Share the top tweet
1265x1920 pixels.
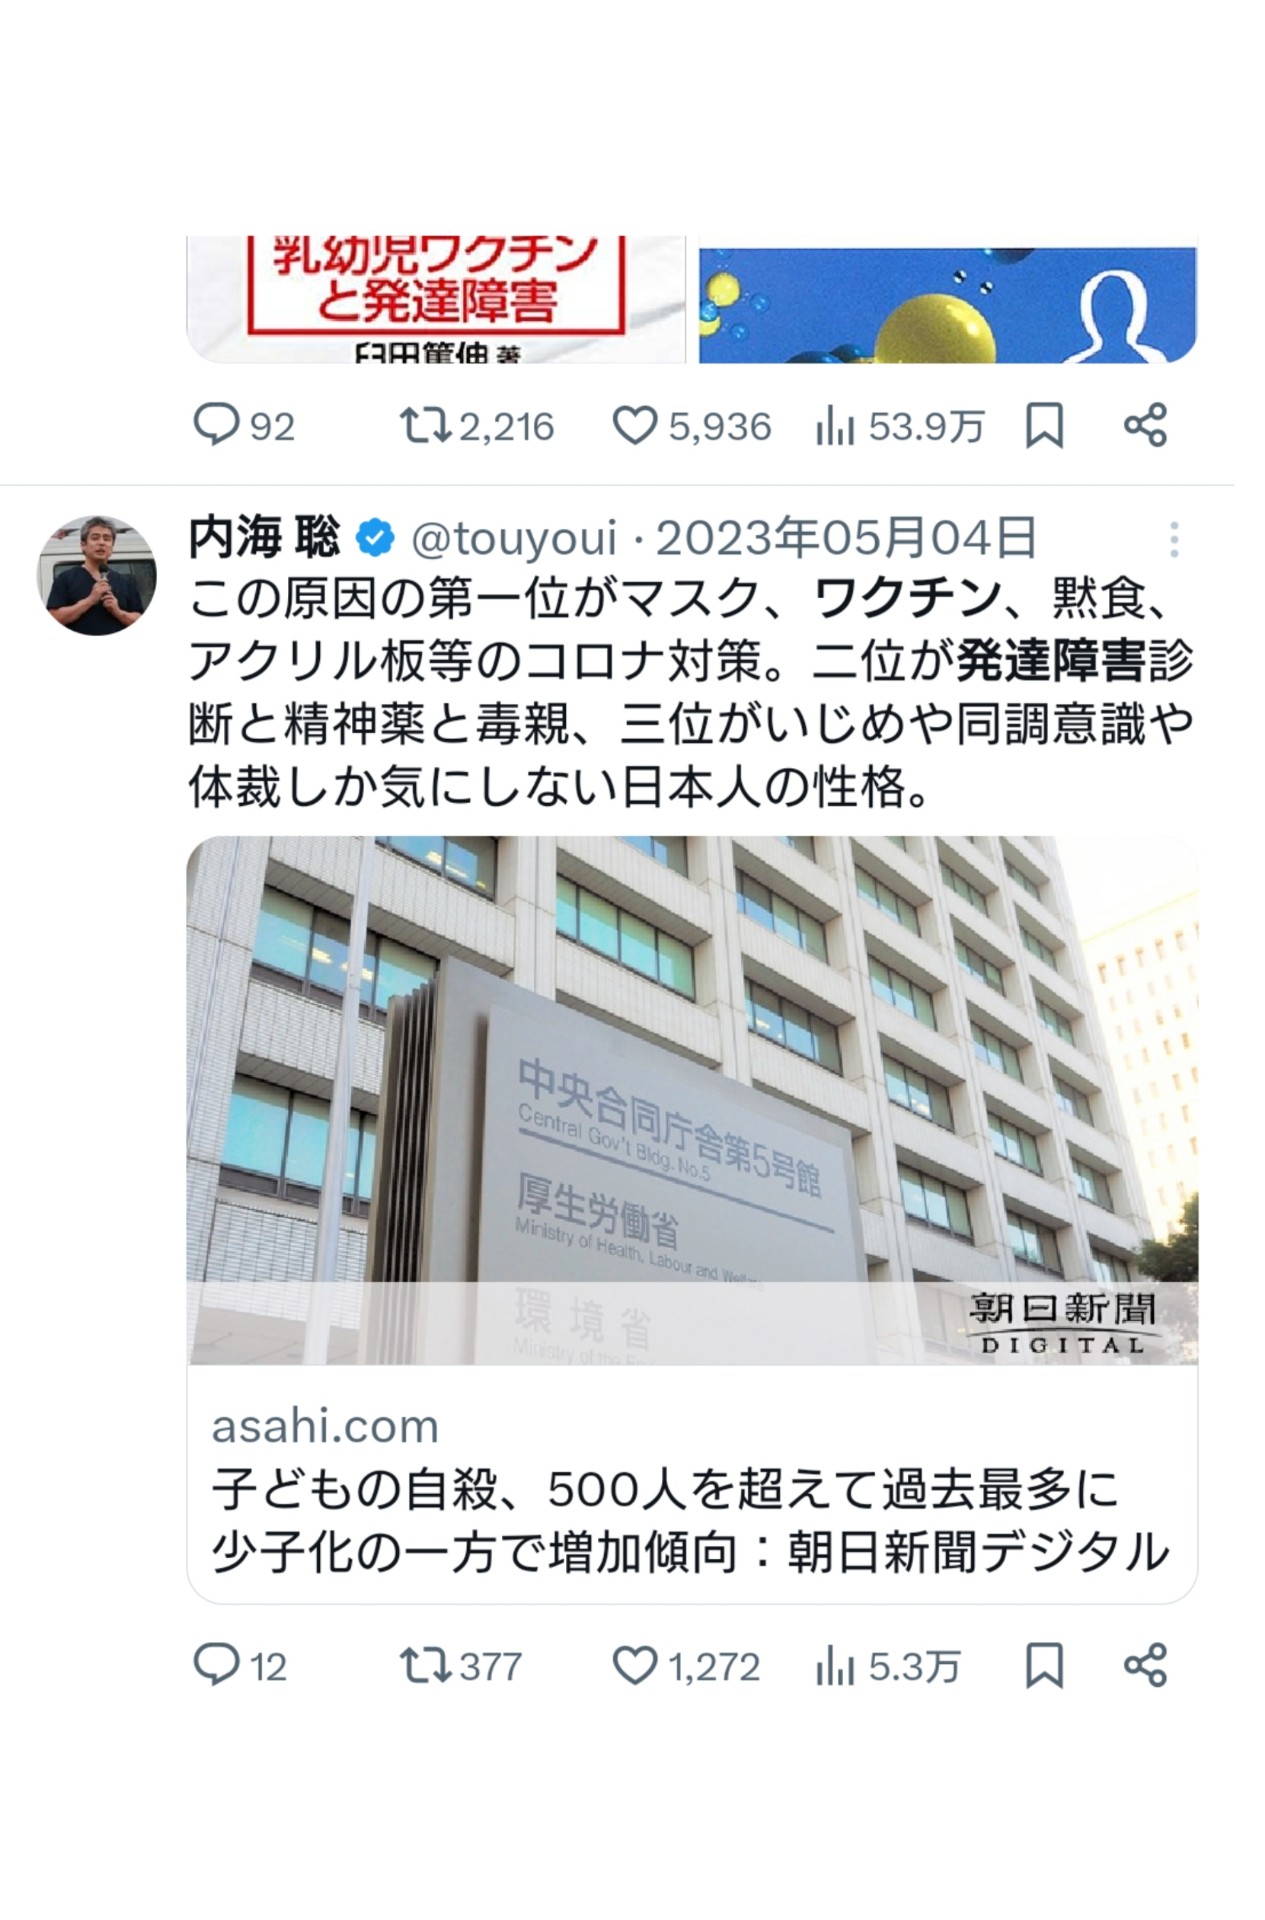pos(1145,426)
